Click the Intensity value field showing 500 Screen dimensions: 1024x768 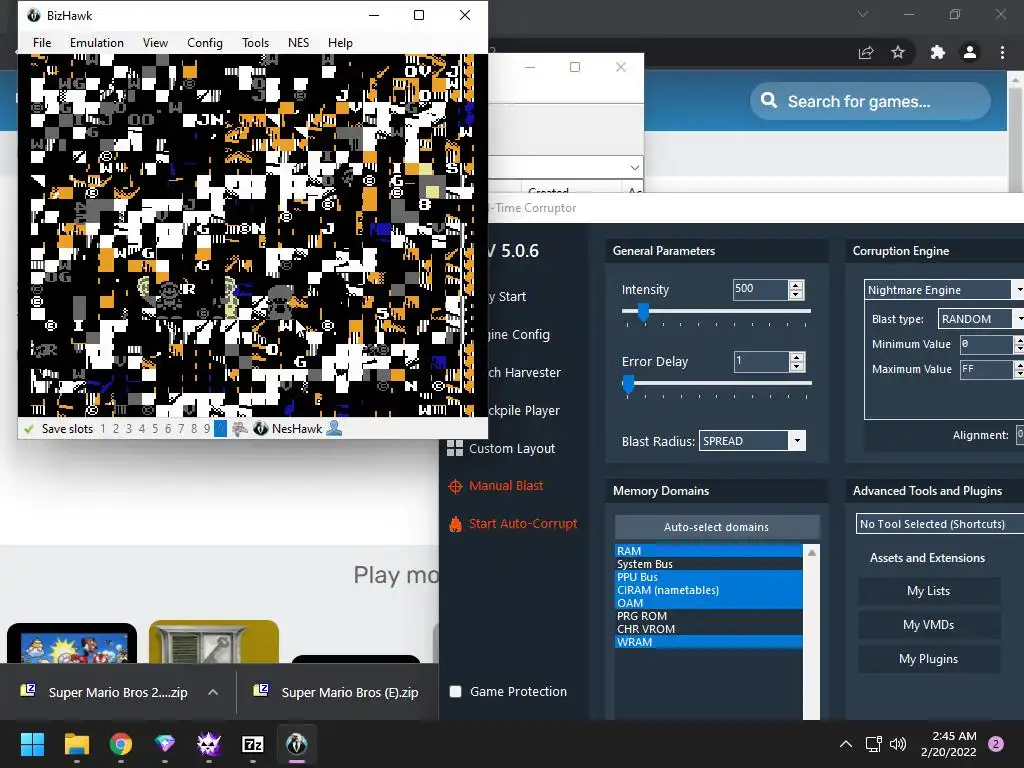pos(760,289)
